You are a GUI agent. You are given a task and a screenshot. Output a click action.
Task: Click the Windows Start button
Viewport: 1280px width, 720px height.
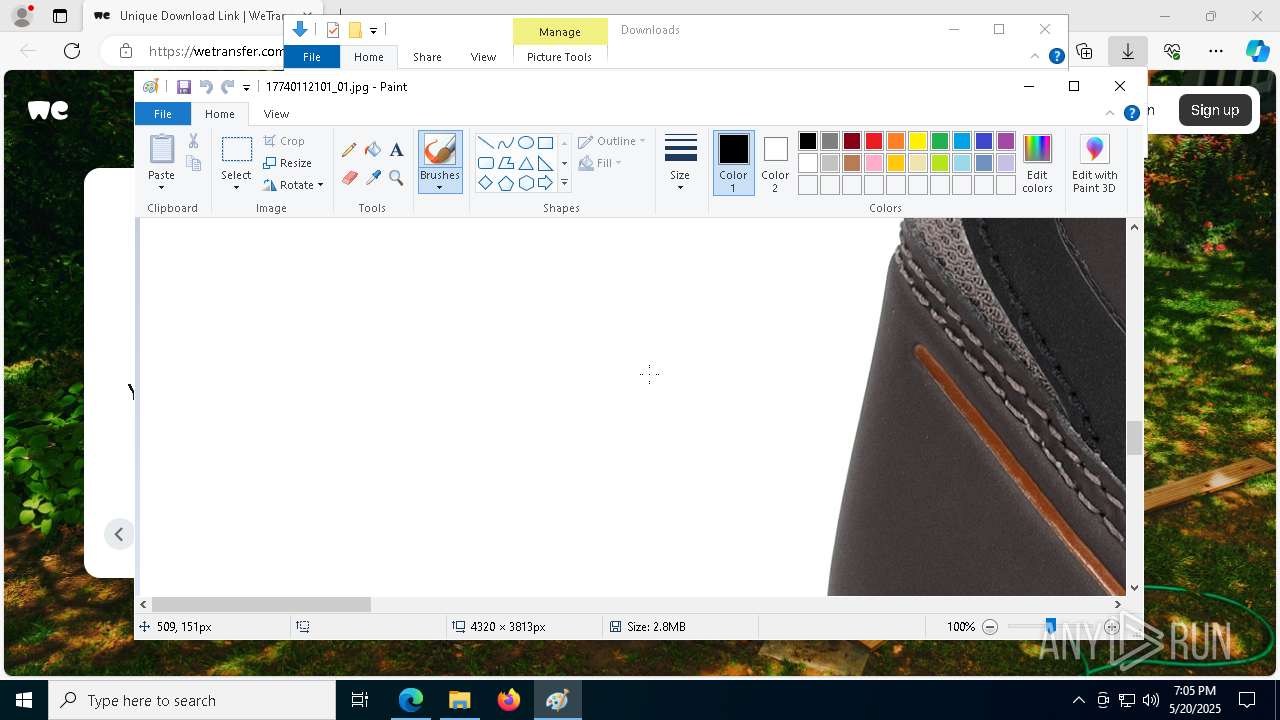click(x=24, y=700)
